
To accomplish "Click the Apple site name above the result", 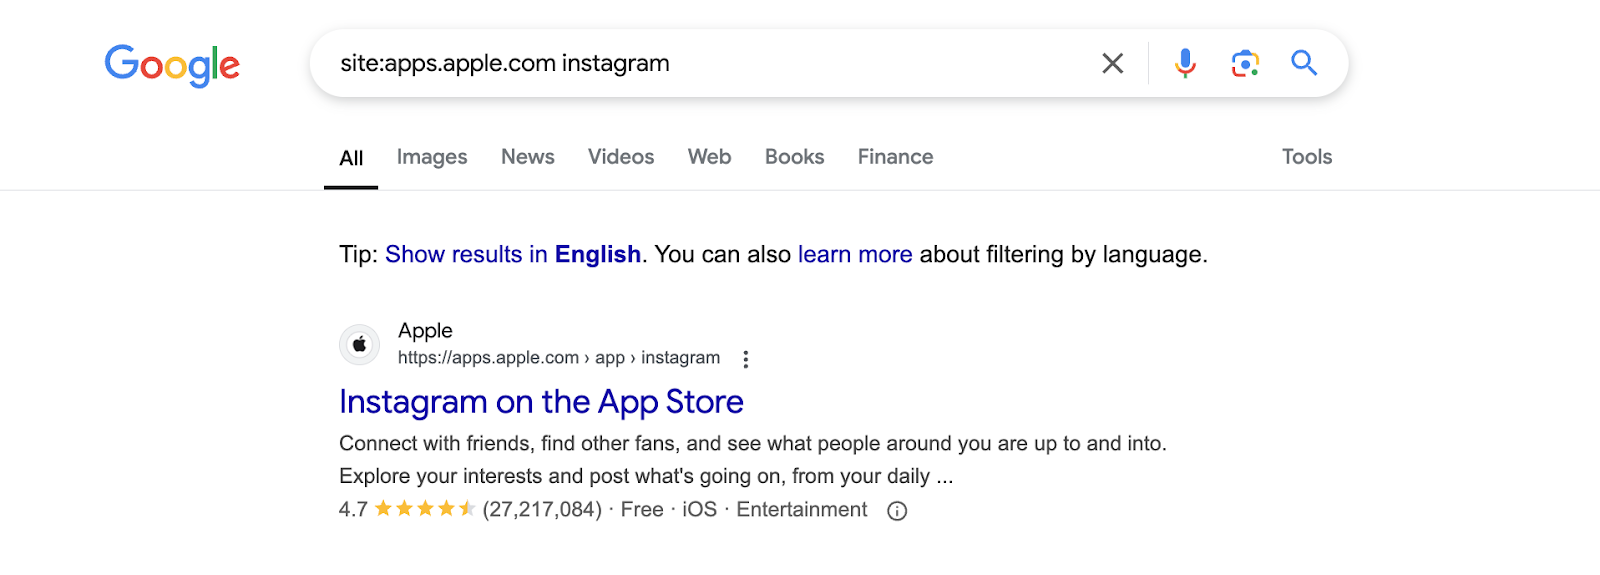I will [x=425, y=330].
